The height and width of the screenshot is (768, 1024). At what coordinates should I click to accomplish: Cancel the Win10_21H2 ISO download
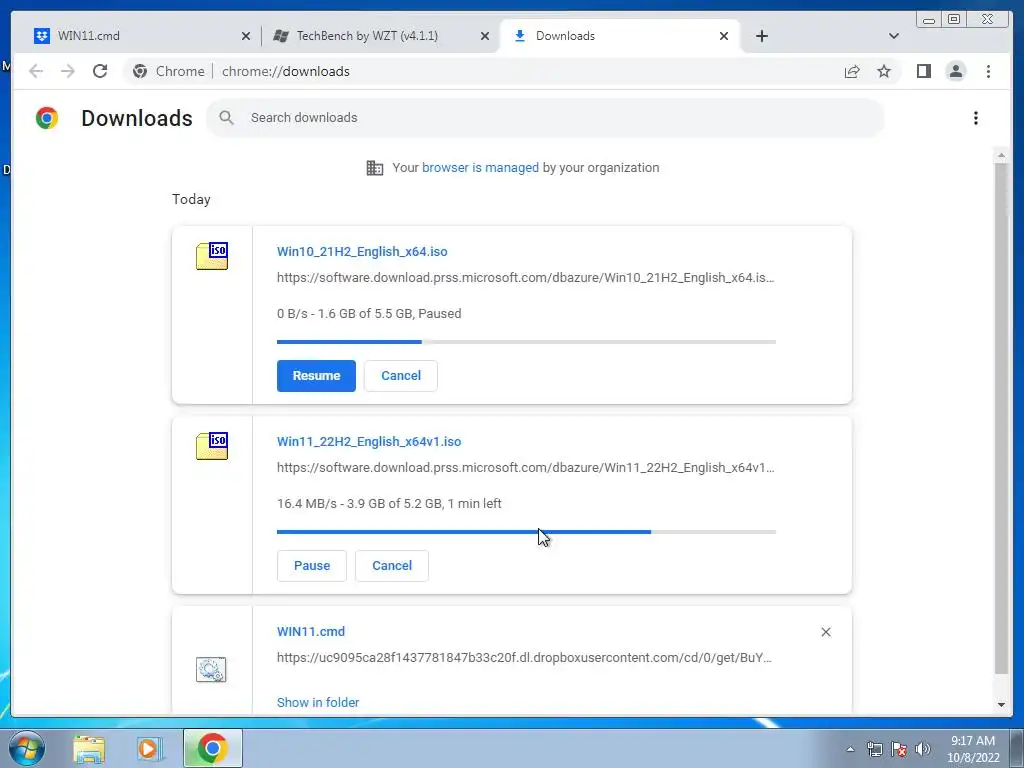click(401, 376)
